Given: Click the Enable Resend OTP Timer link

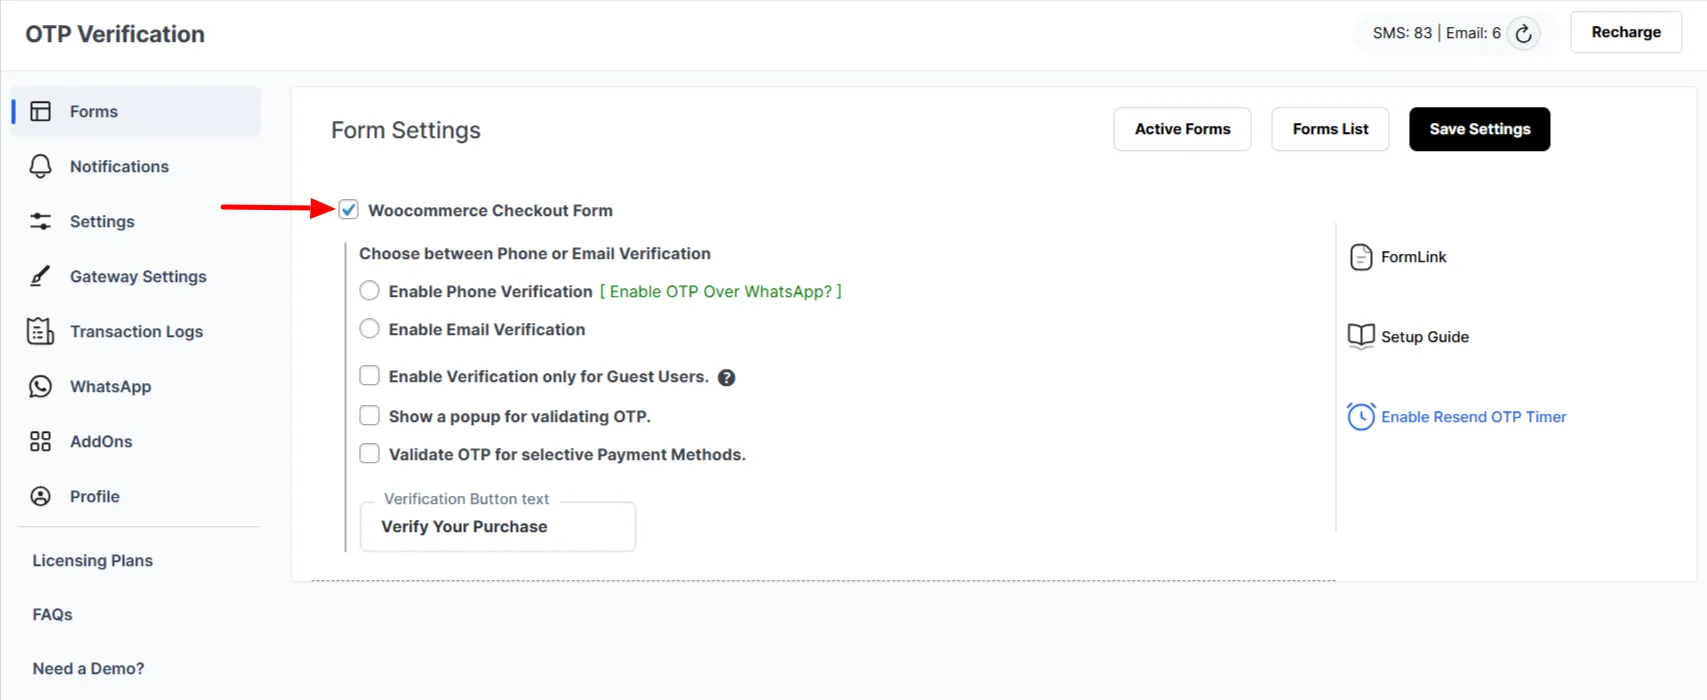Looking at the screenshot, I should (1474, 417).
